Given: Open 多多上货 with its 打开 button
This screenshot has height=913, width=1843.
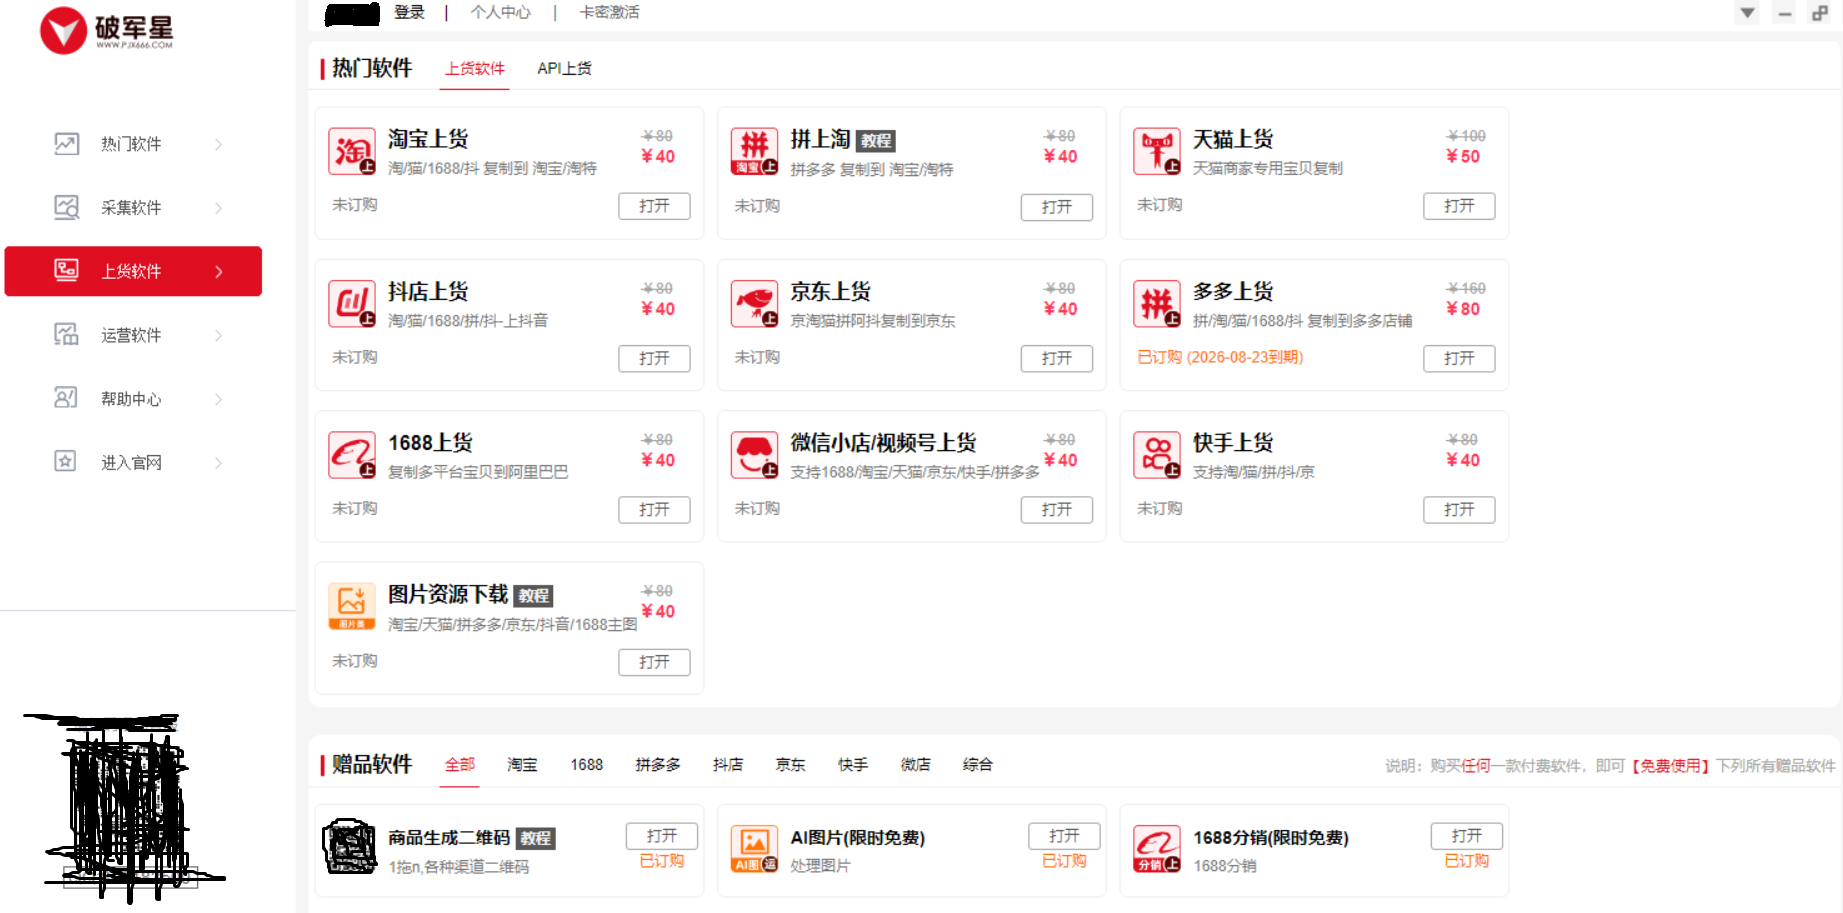Looking at the screenshot, I should click(x=1459, y=358).
